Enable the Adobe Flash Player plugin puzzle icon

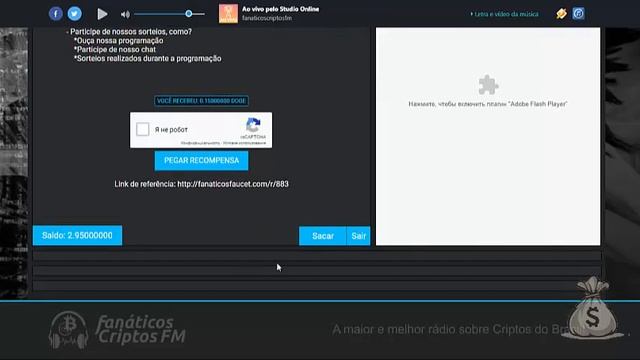488,84
